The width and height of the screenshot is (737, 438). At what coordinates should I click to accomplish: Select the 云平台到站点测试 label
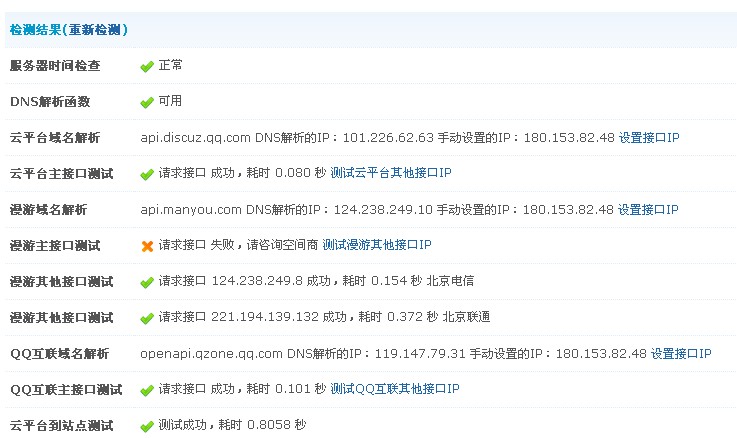[62, 426]
